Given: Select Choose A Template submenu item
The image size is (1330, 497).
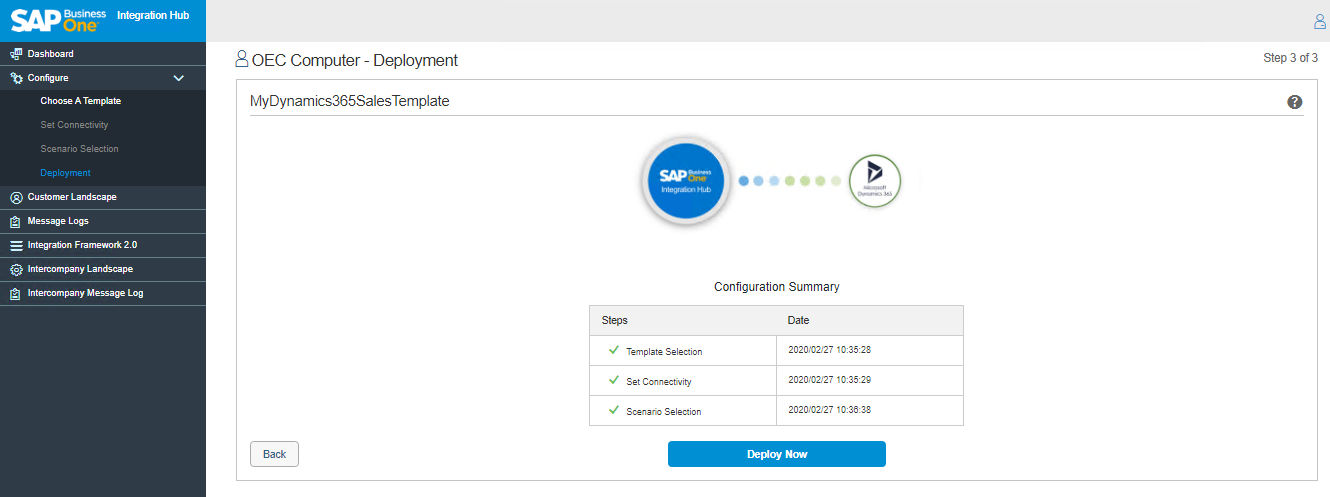Looking at the screenshot, I should click(80, 101).
